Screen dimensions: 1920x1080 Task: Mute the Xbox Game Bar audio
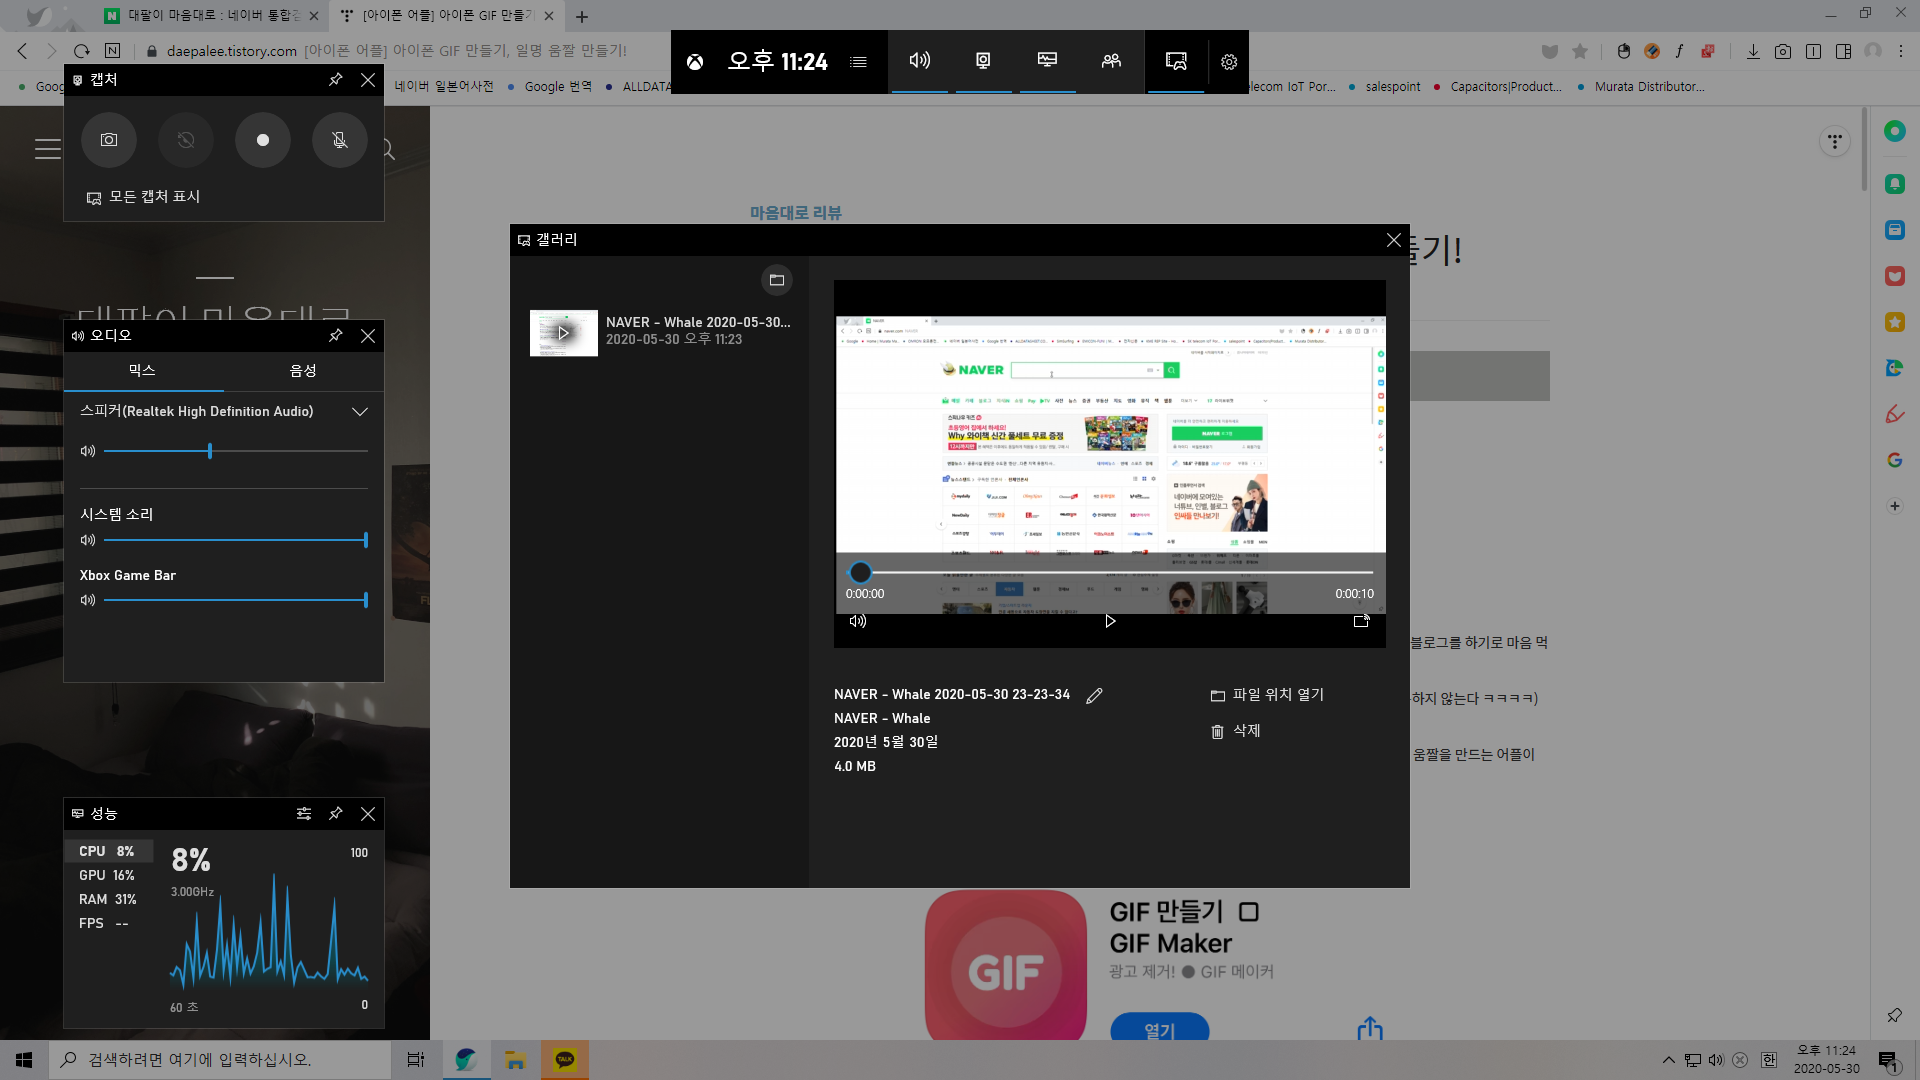[x=88, y=601]
